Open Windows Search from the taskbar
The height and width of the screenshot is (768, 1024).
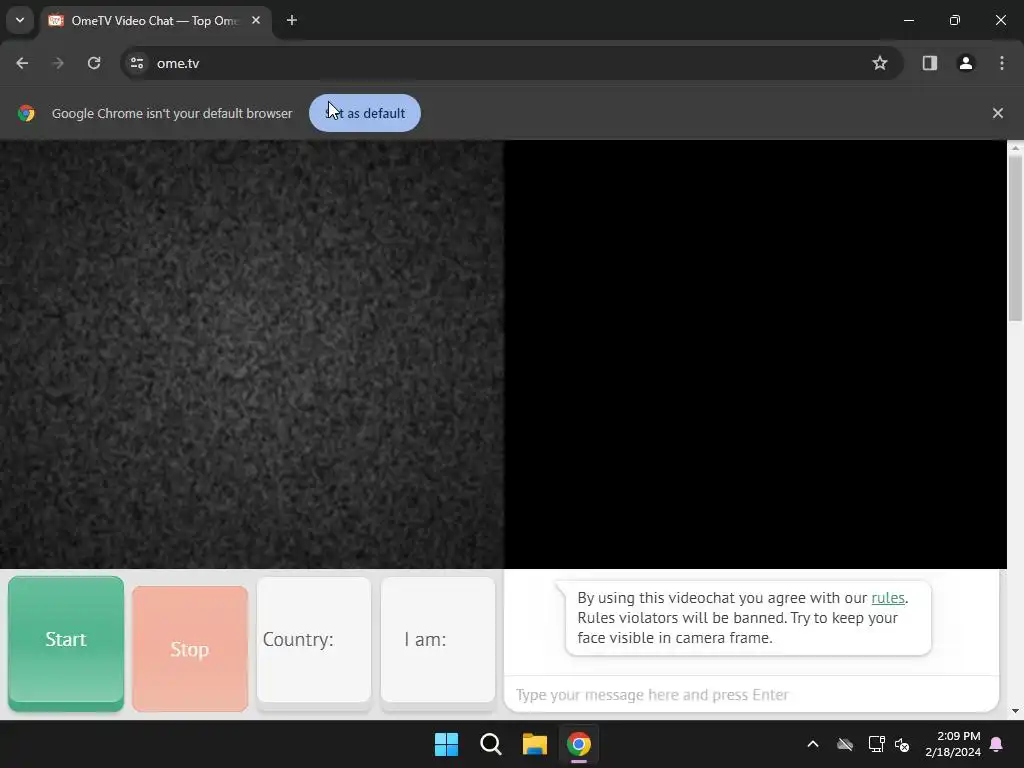[x=490, y=744]
